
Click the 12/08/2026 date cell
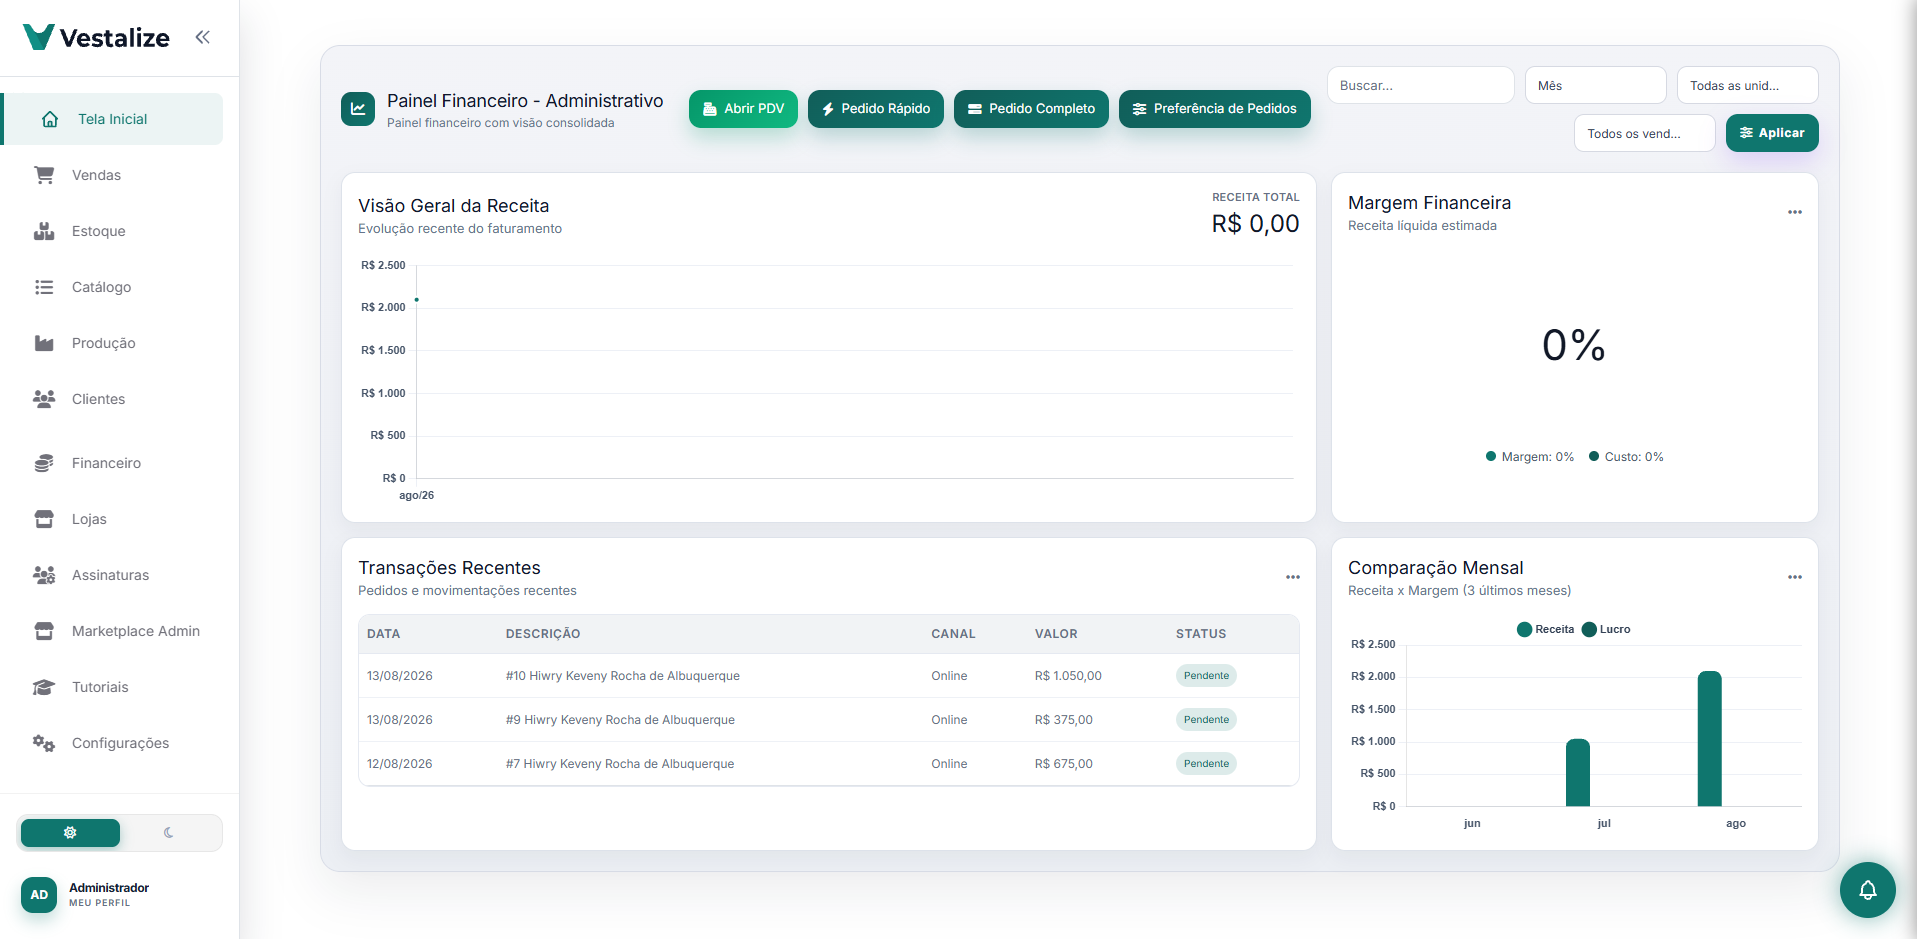400,764
